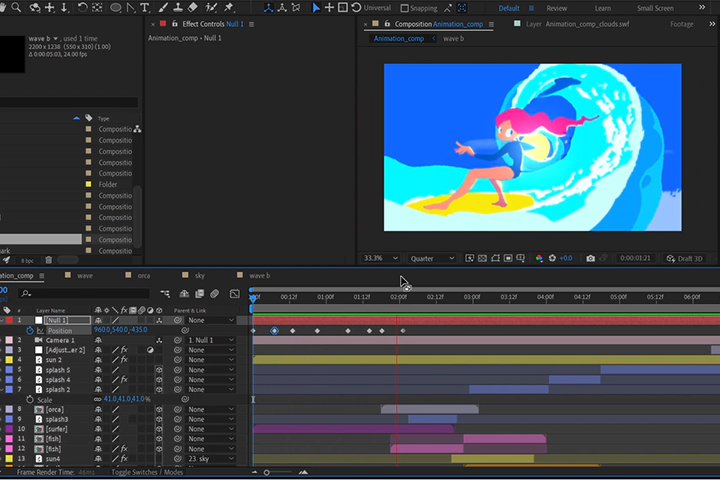Select the Eraser tool
The image size is (720, 480).
193,7
